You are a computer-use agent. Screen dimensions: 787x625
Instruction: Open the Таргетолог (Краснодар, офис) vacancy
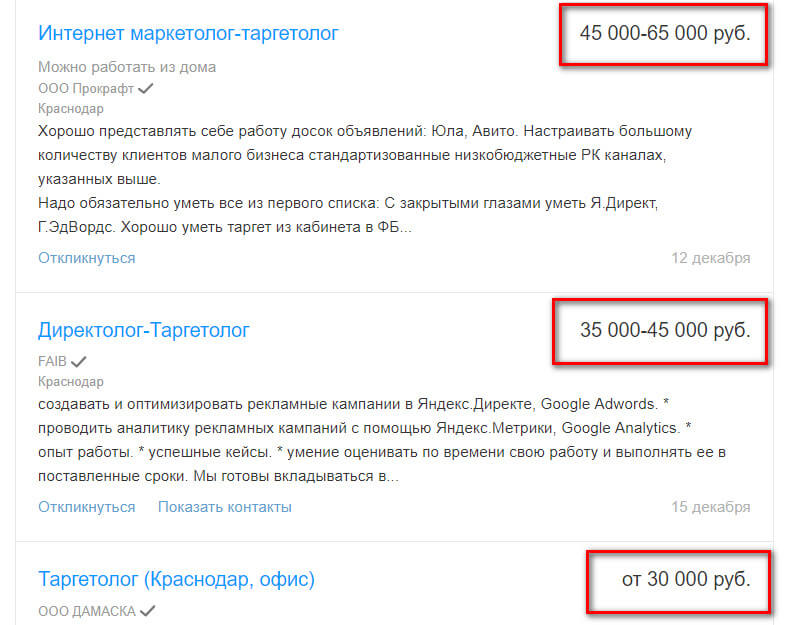click(x=176, y=578)
